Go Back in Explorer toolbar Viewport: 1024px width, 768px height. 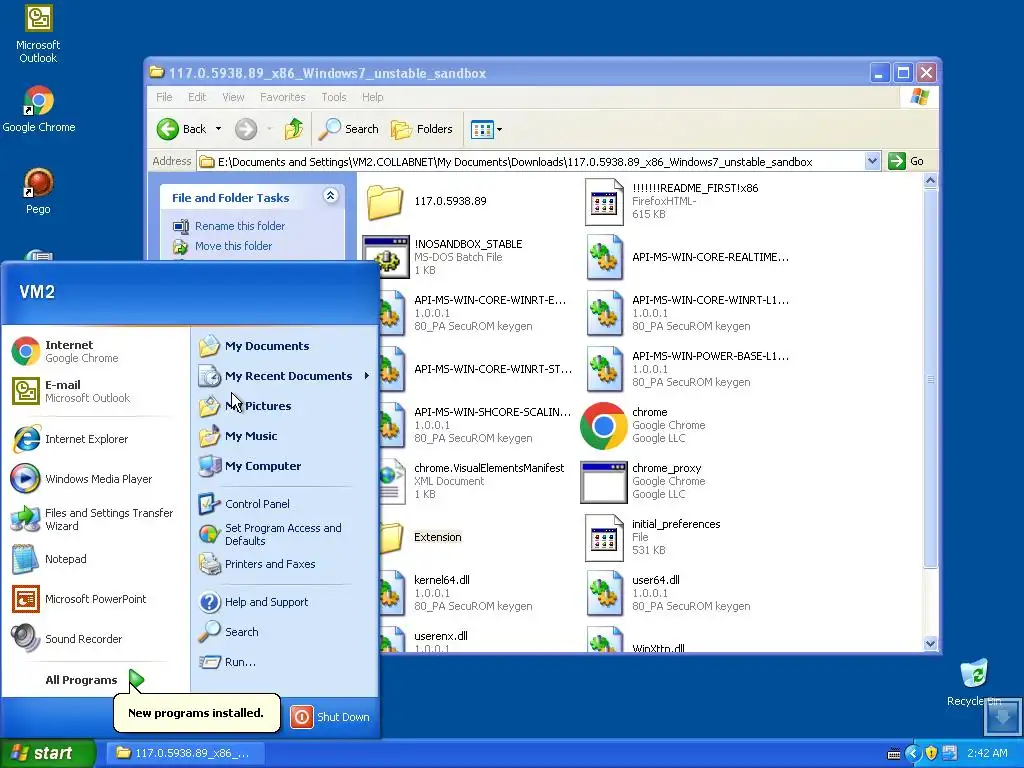(x=182, y=129)
